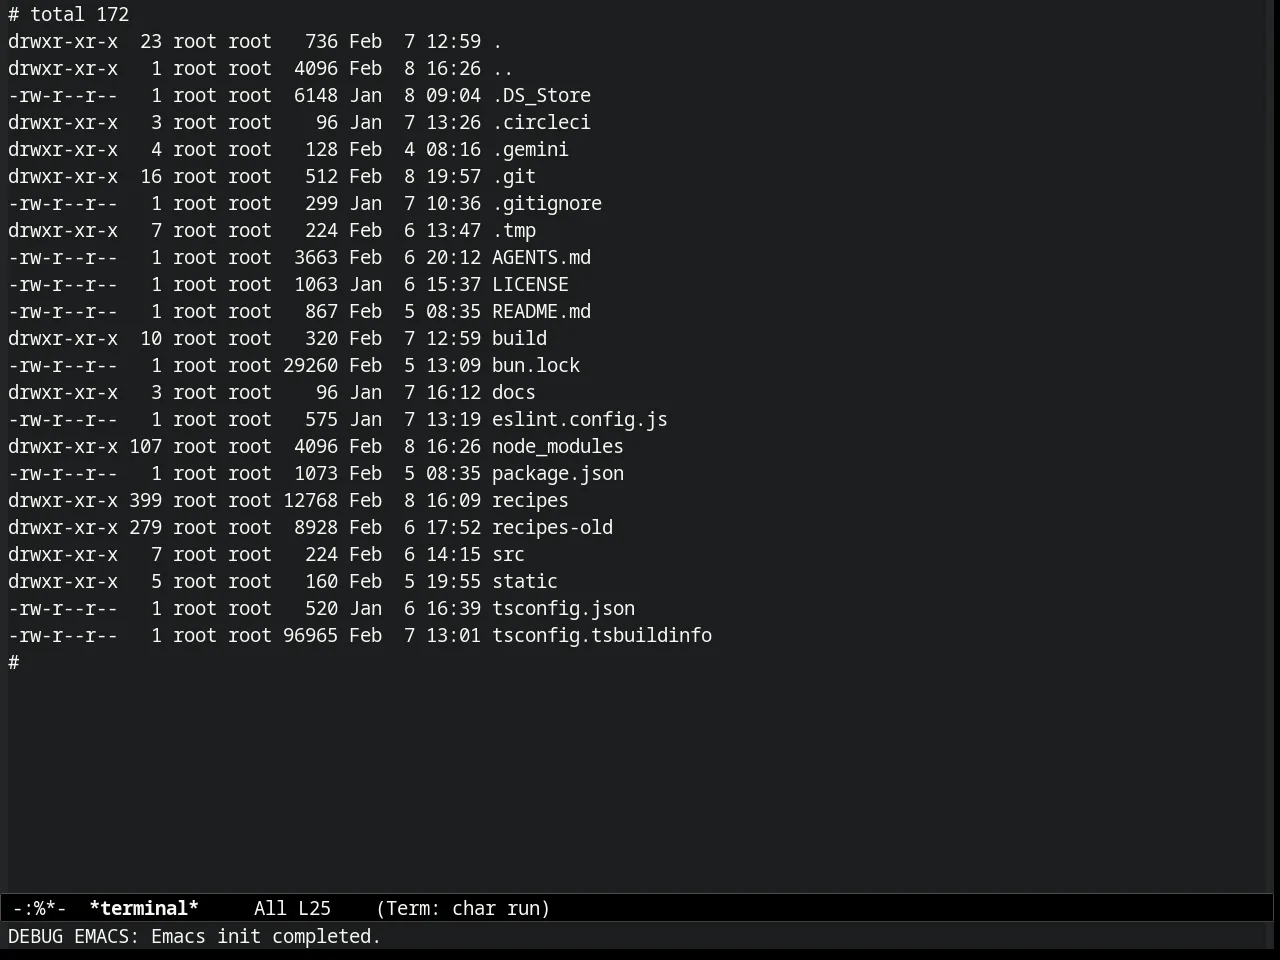Click the .DS_Store file name
1280x960 pixels.
click(541, 95)
